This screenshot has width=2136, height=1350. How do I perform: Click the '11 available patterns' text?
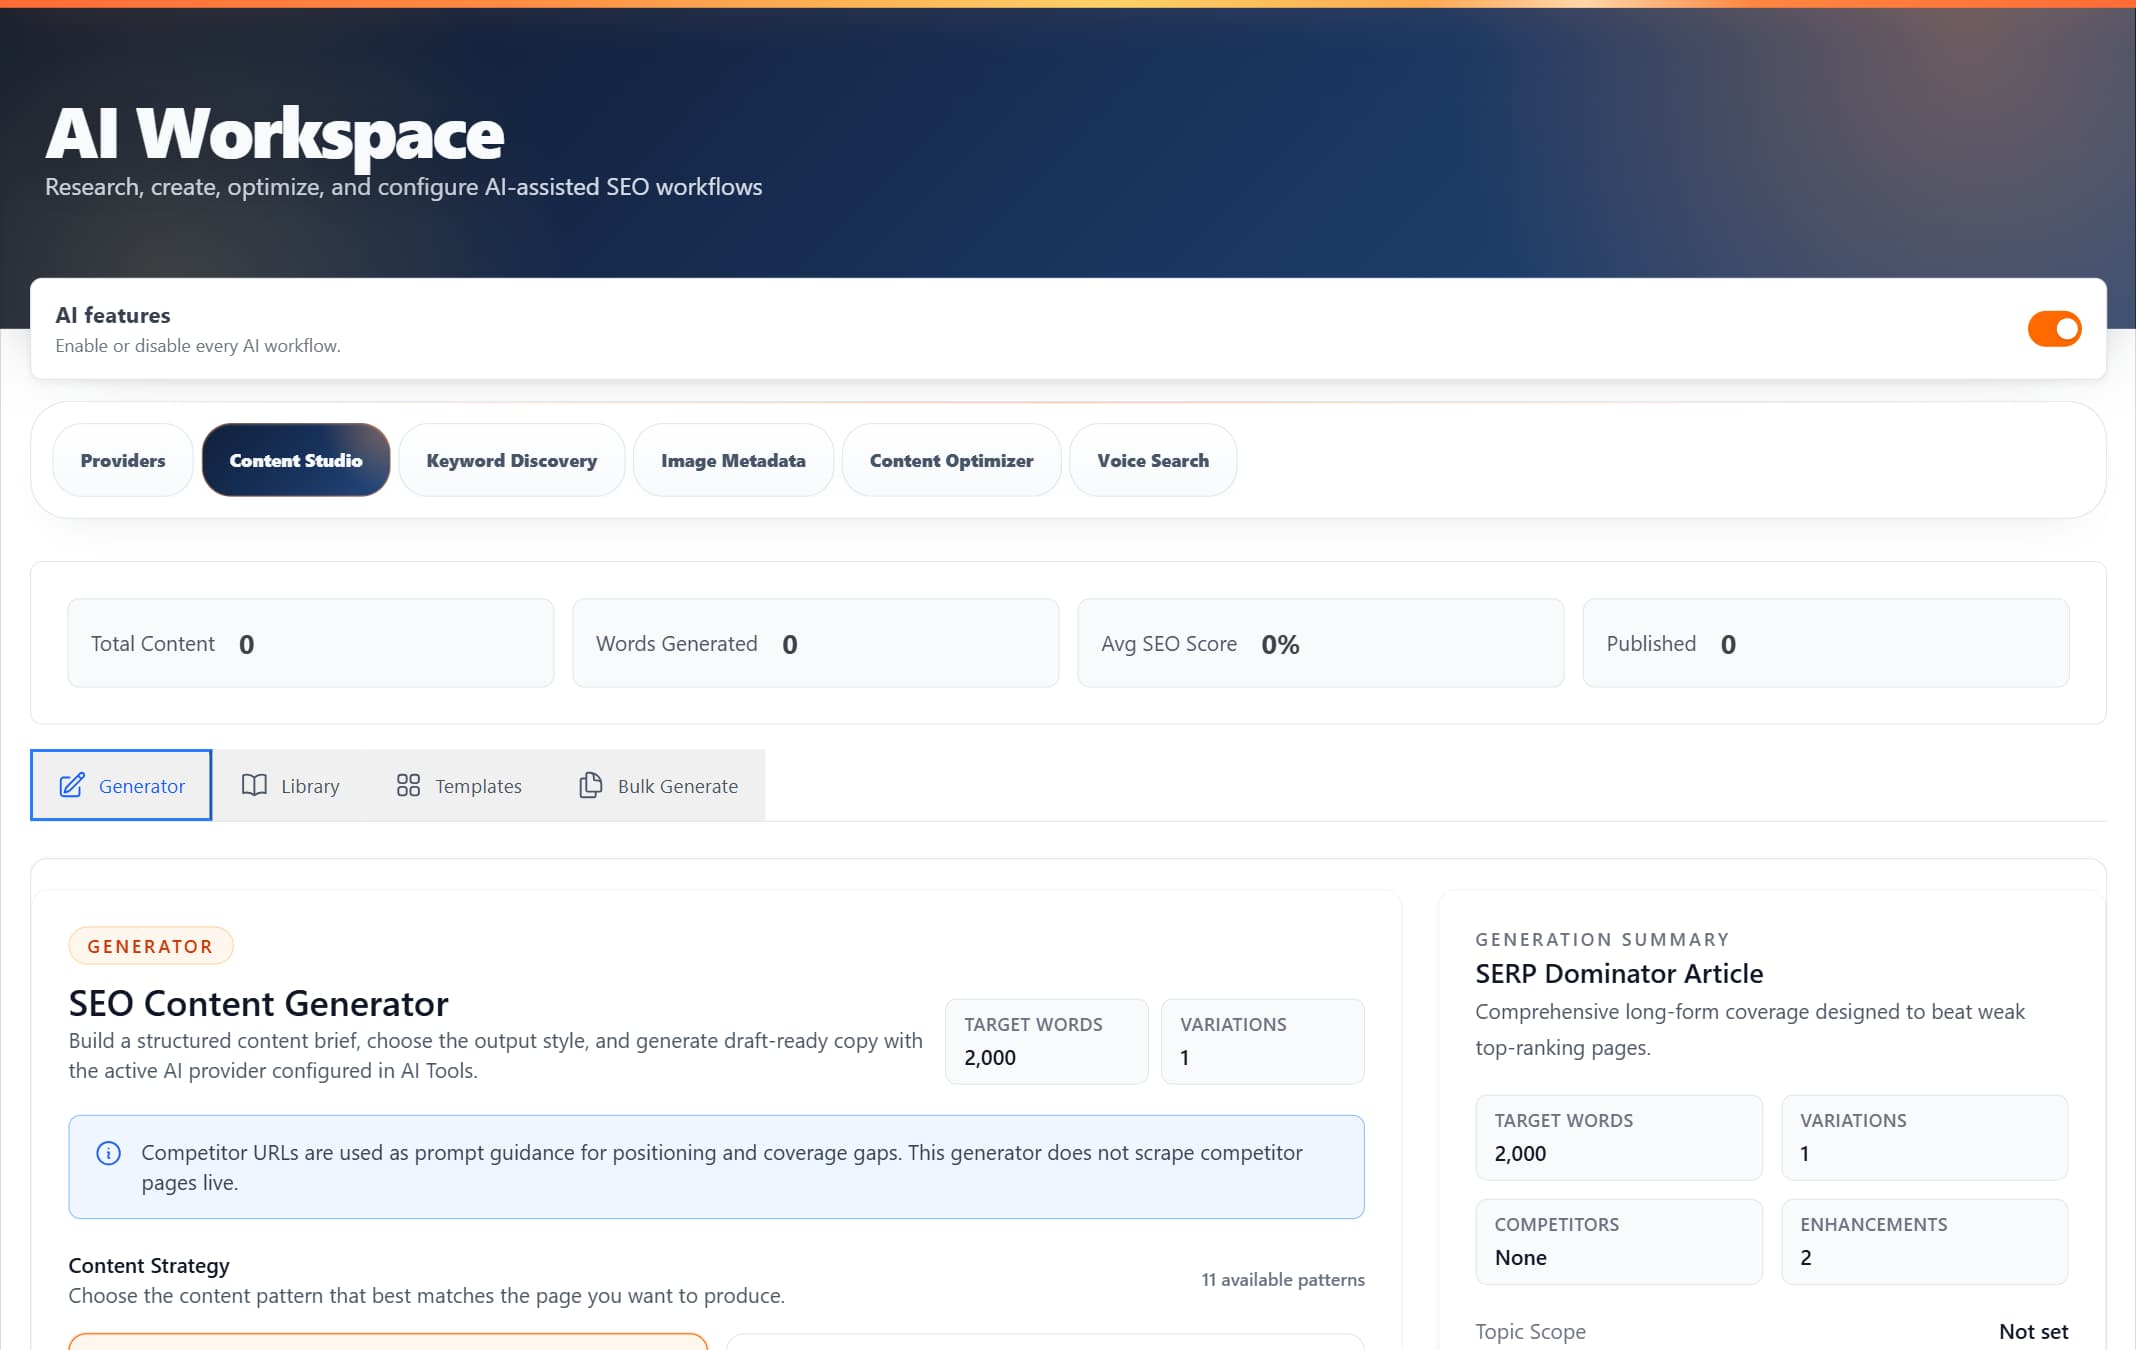[x=1283, y=1279]
